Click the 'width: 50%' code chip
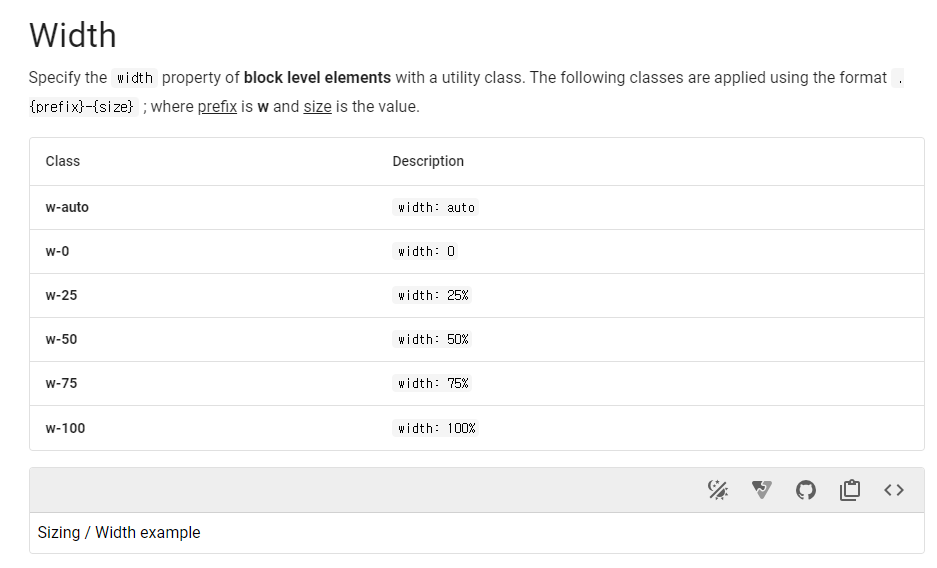Image resolution: width=937 pixels, height=568 pixels. [432, 339]
